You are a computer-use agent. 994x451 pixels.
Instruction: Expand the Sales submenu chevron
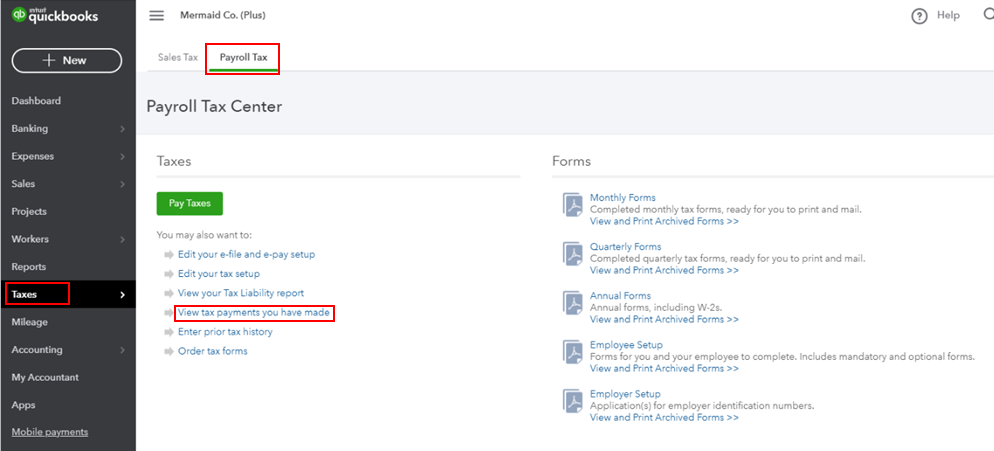pos(122,184)
